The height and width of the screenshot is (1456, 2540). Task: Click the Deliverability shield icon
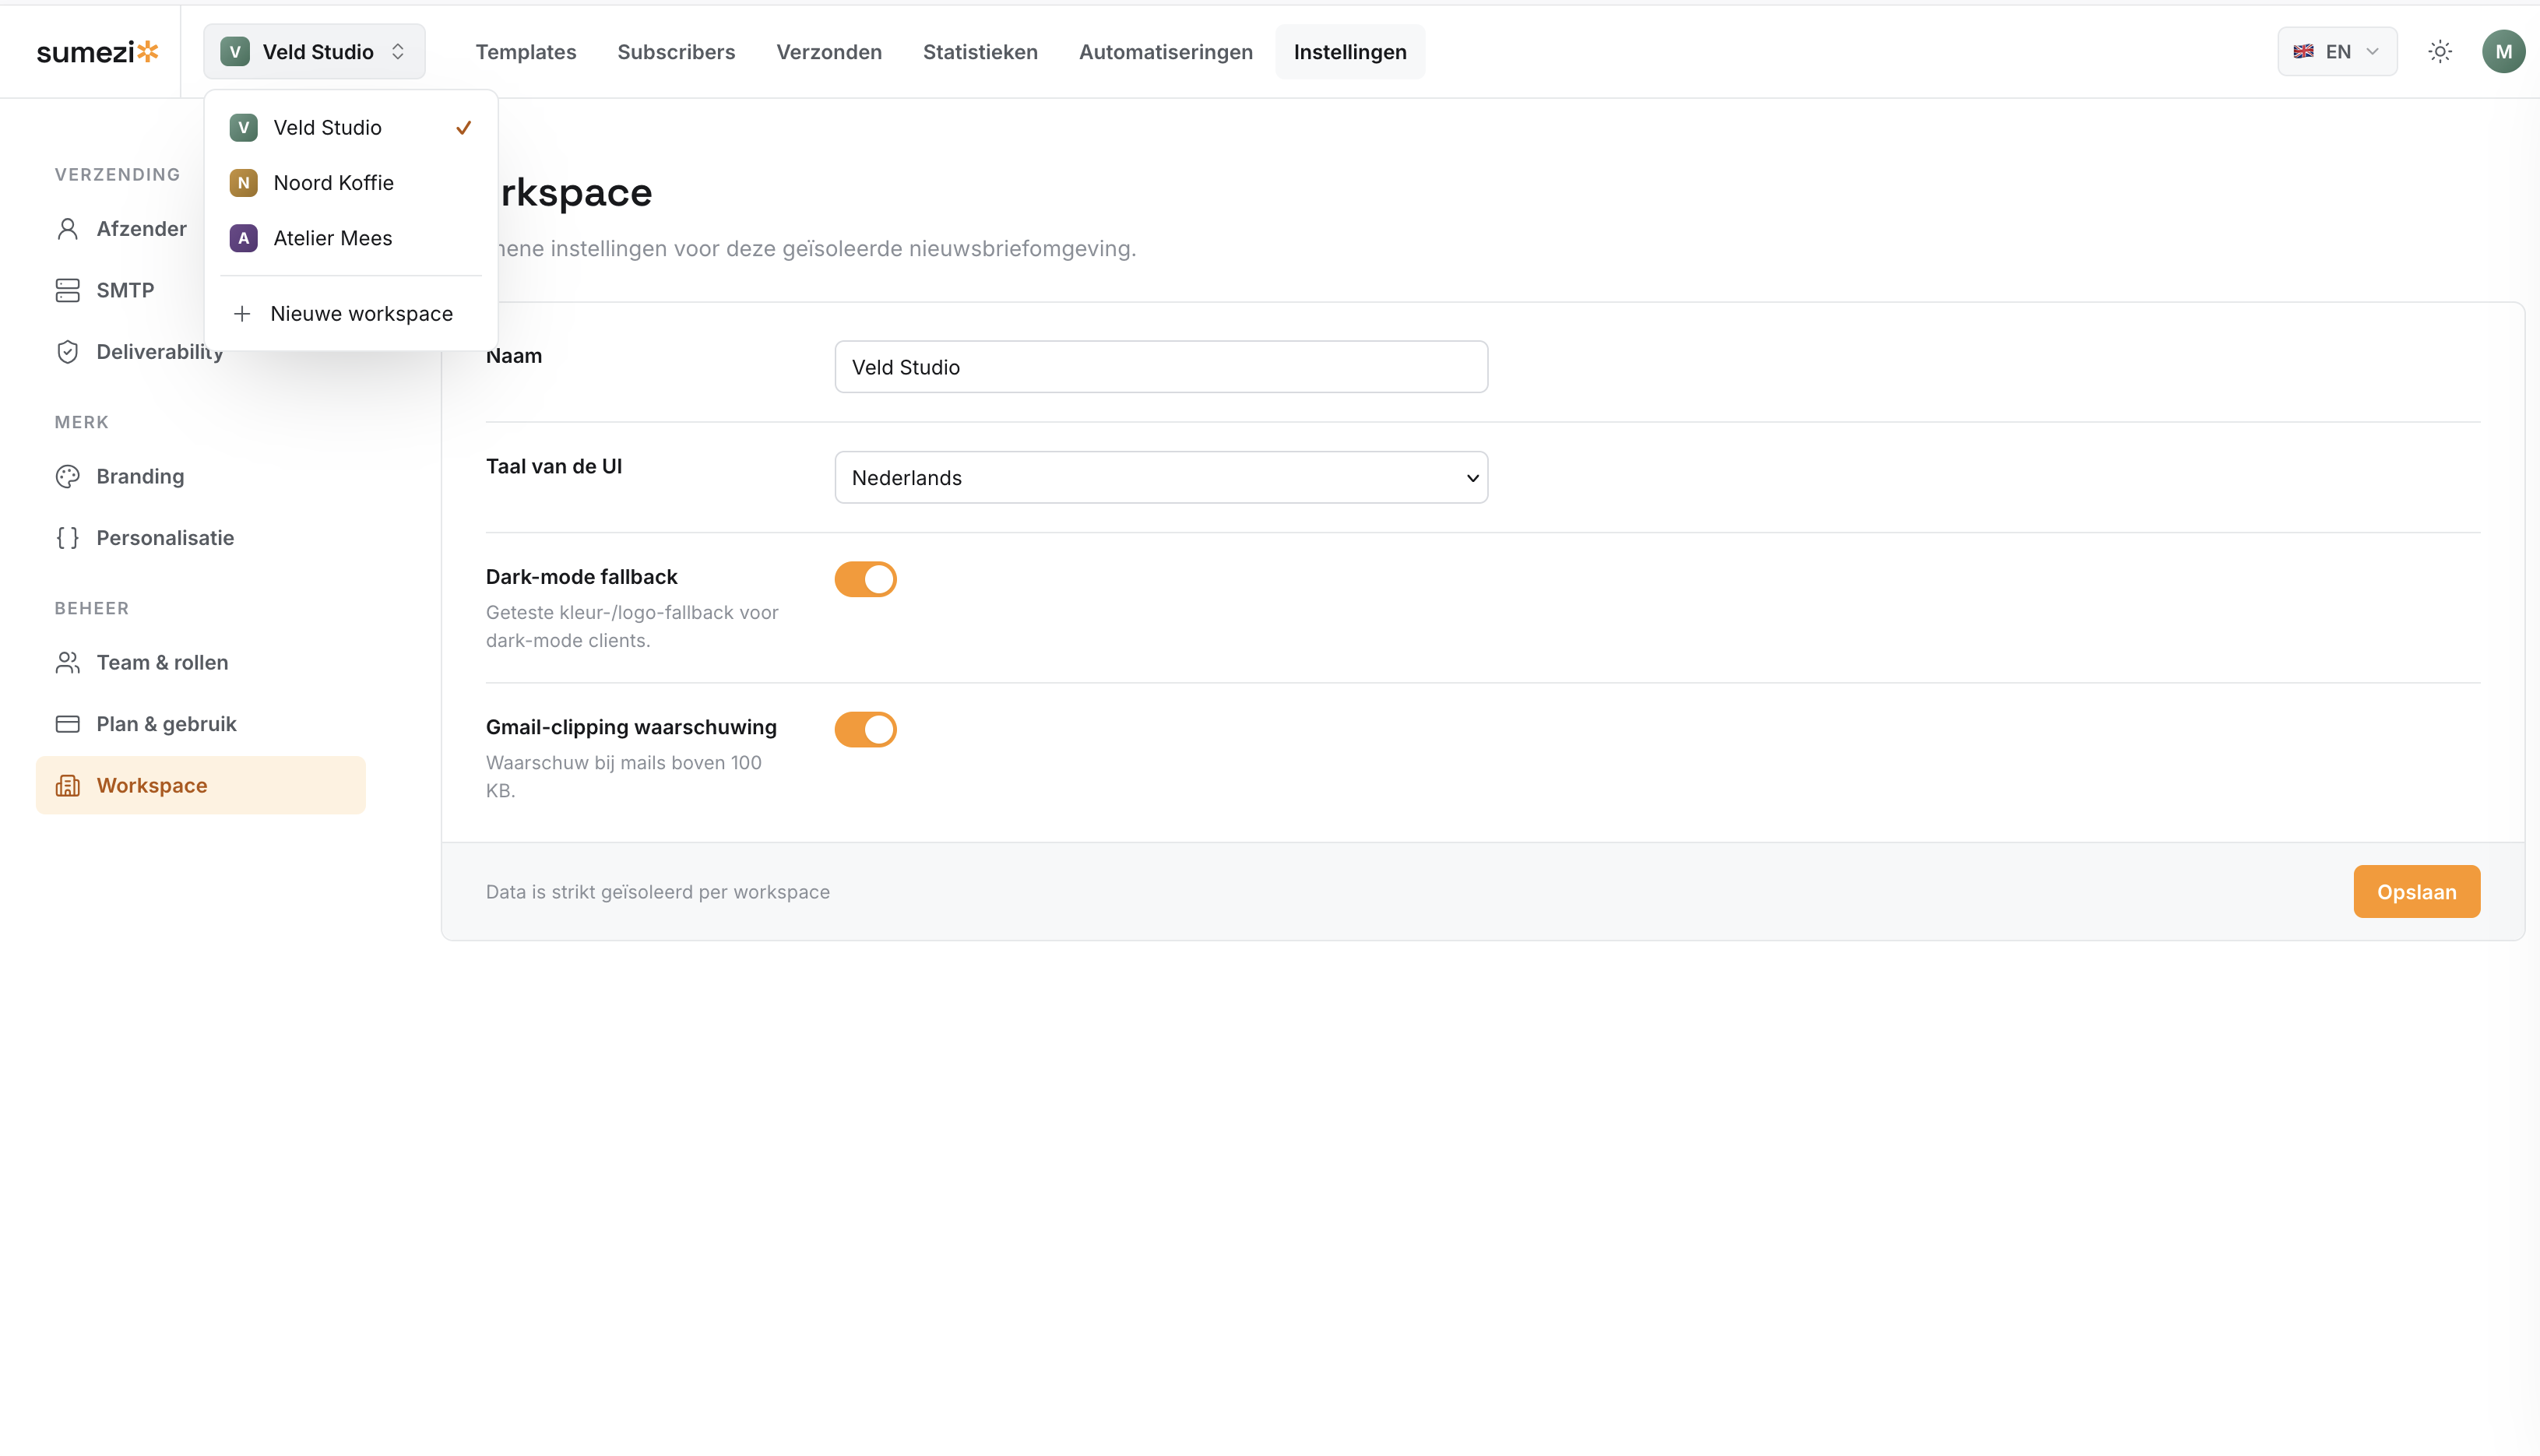pos(67,352)
